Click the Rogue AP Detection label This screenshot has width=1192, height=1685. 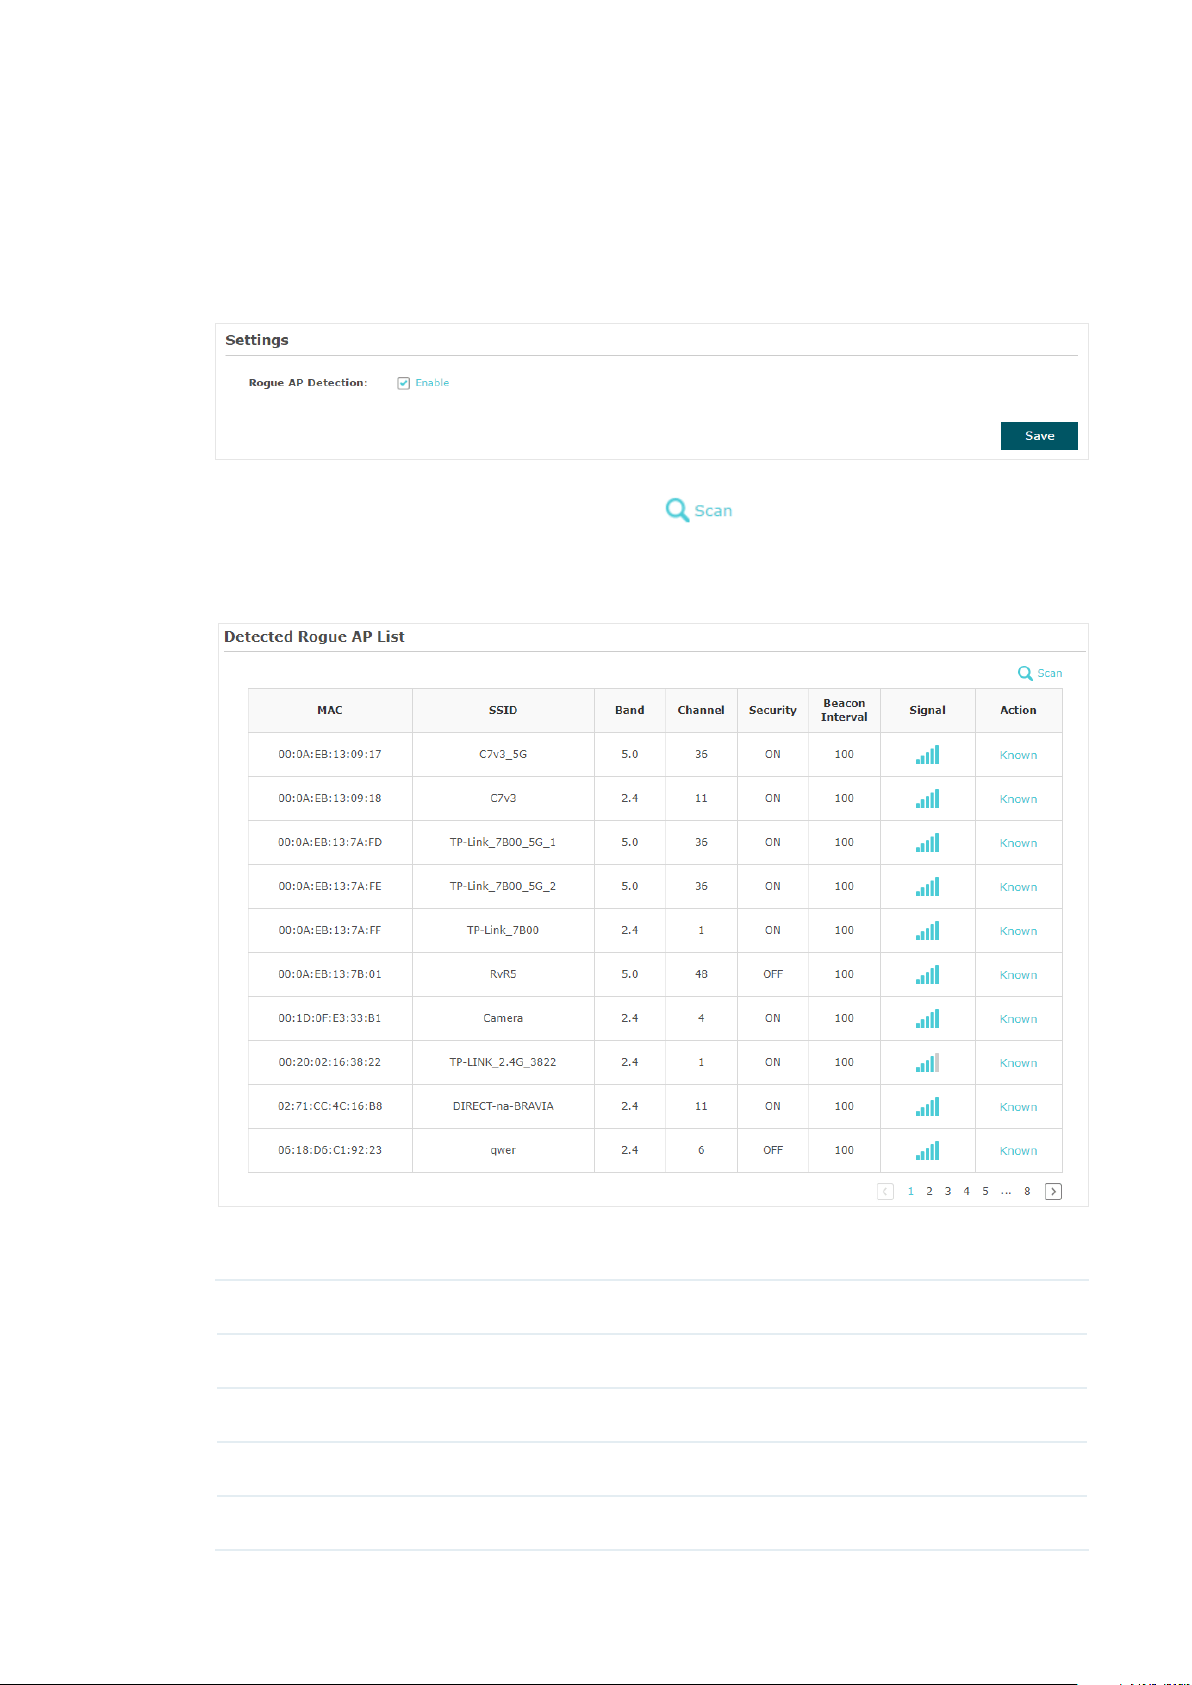(x=308, y=383)
